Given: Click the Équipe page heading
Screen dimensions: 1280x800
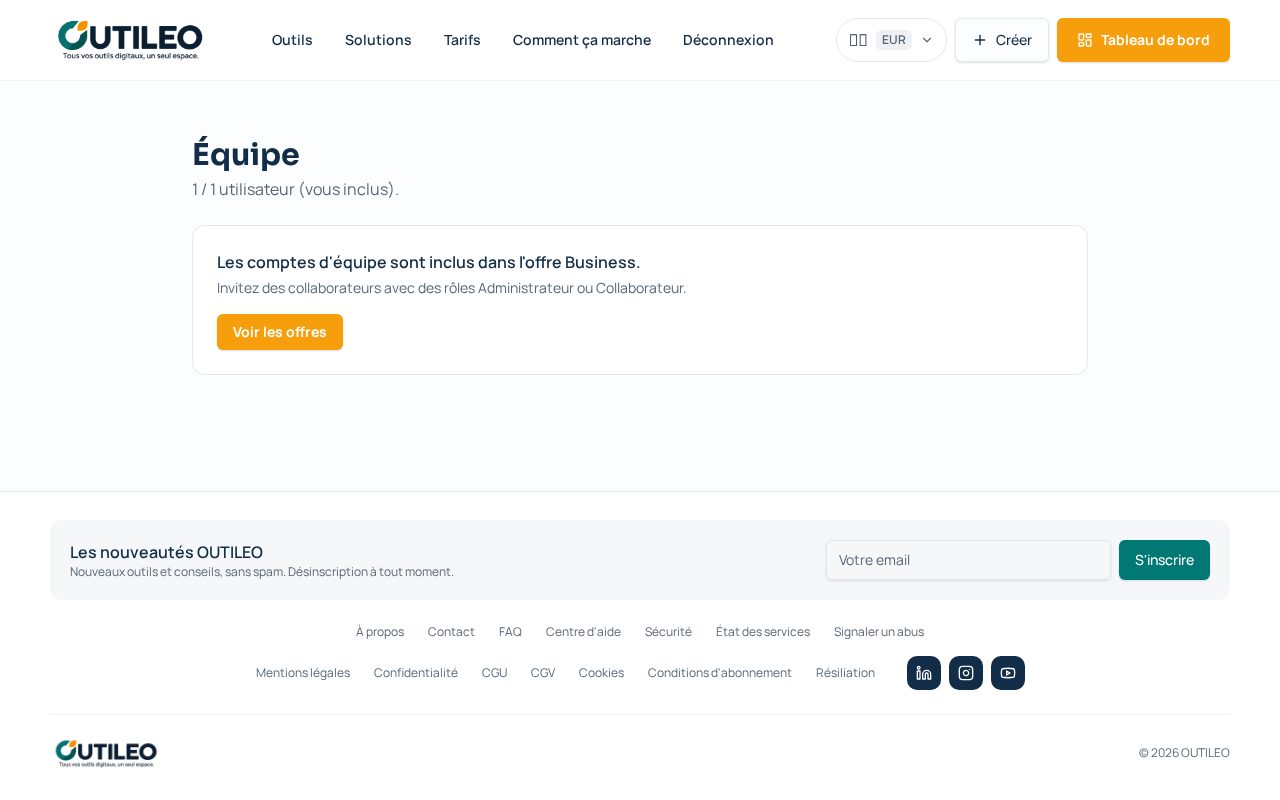Looking at the screenshot, I should click(246, 154).
